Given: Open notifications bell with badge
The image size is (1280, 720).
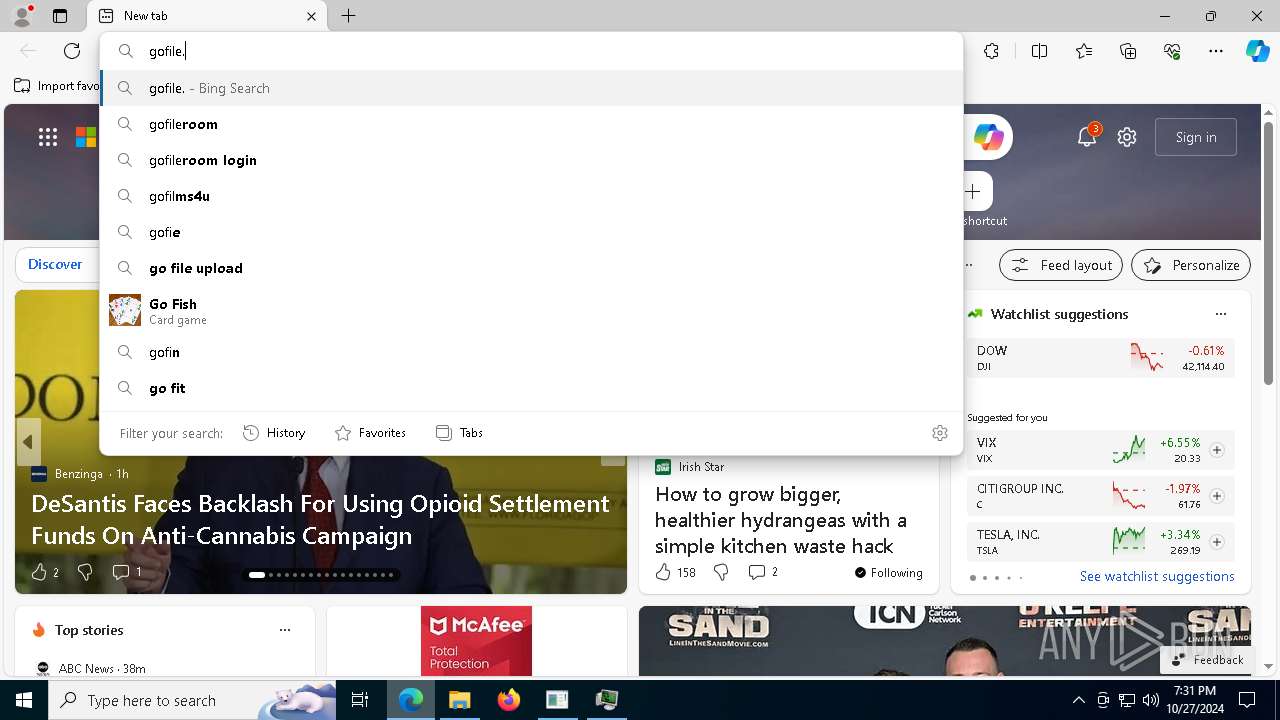Looking at the screenshot, I should (x=1087, y=137).
